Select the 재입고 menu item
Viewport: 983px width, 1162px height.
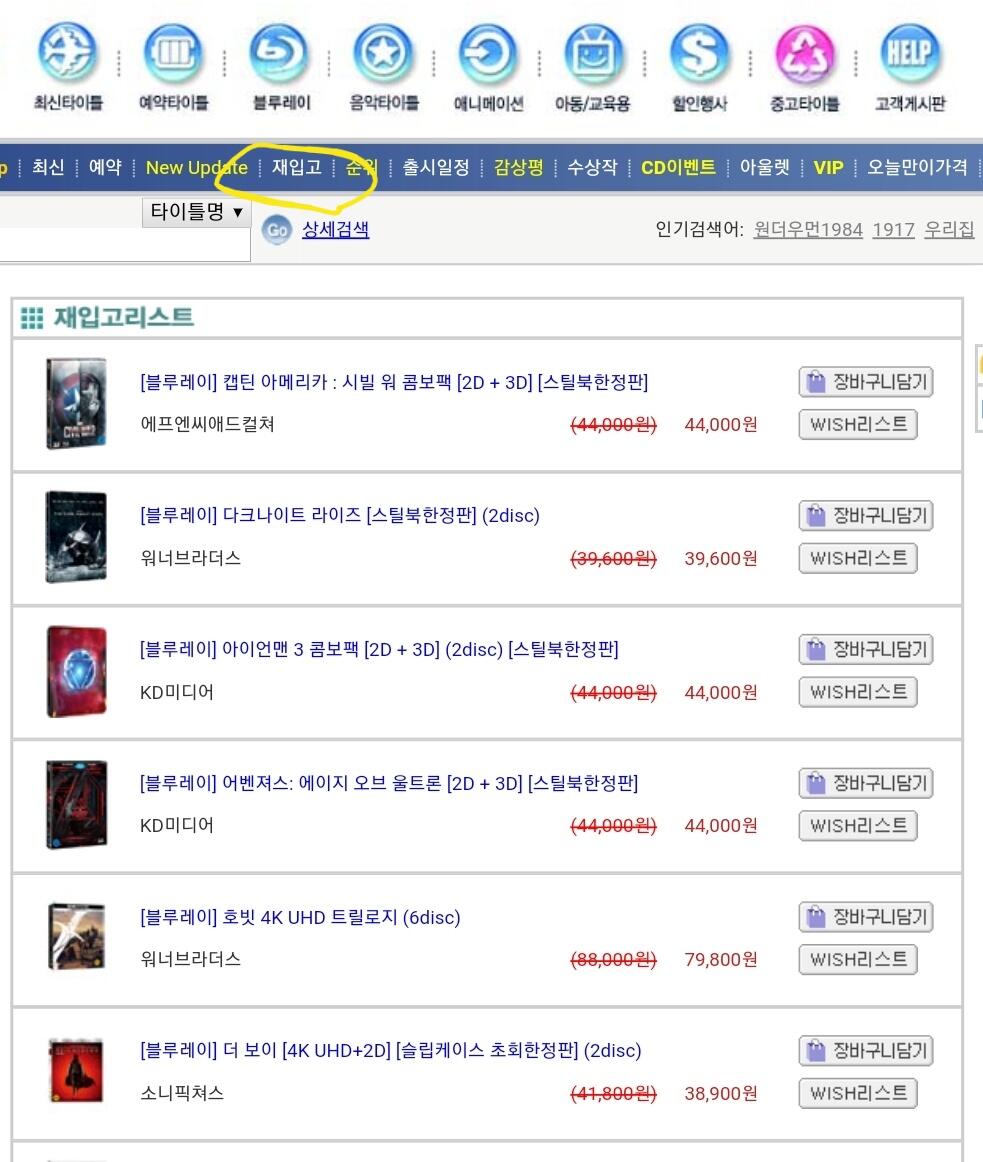pos(297,167)
